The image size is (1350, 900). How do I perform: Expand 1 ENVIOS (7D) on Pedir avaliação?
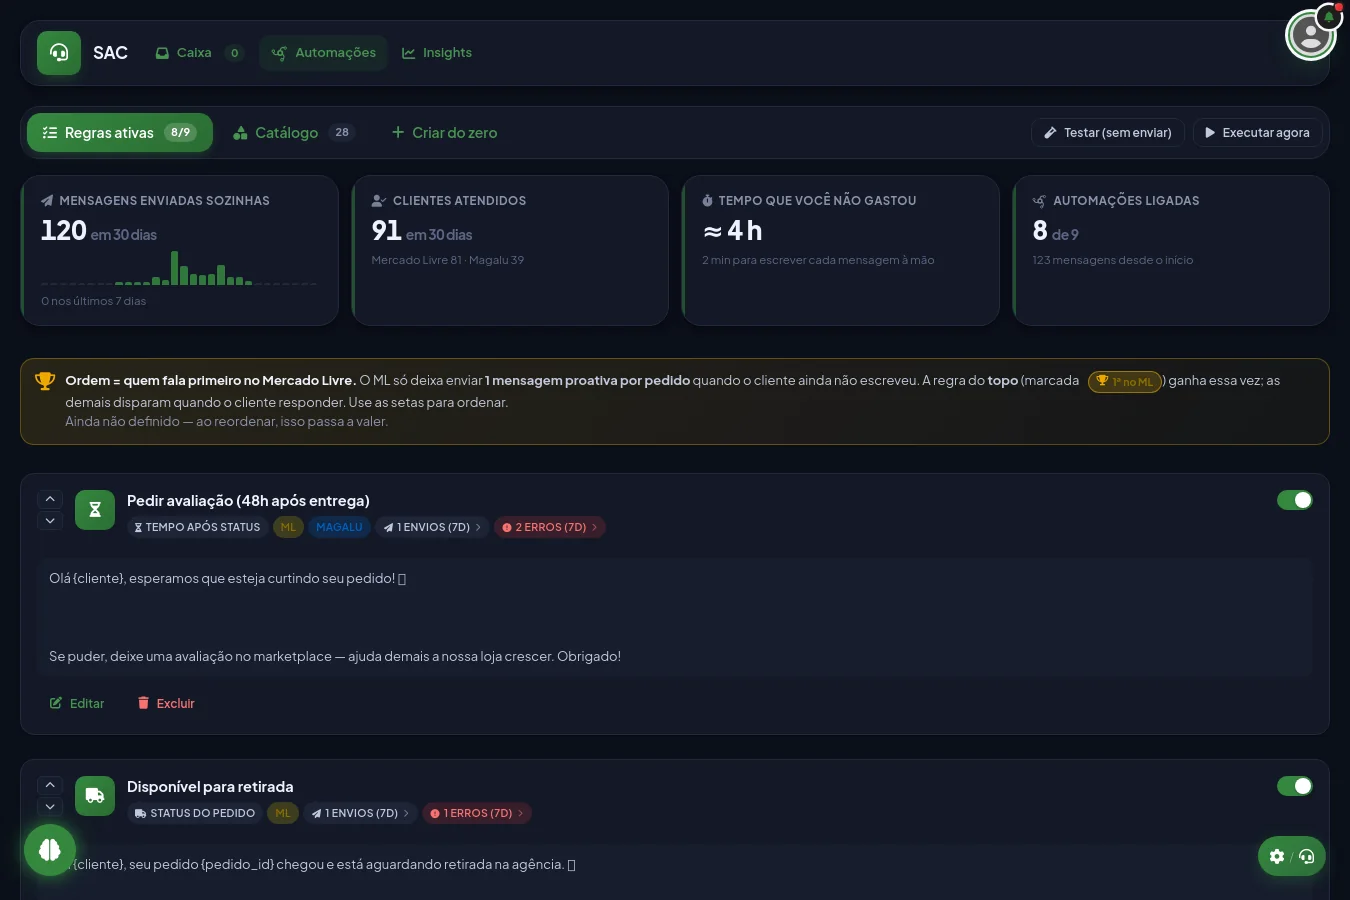[x=432, y=527]
